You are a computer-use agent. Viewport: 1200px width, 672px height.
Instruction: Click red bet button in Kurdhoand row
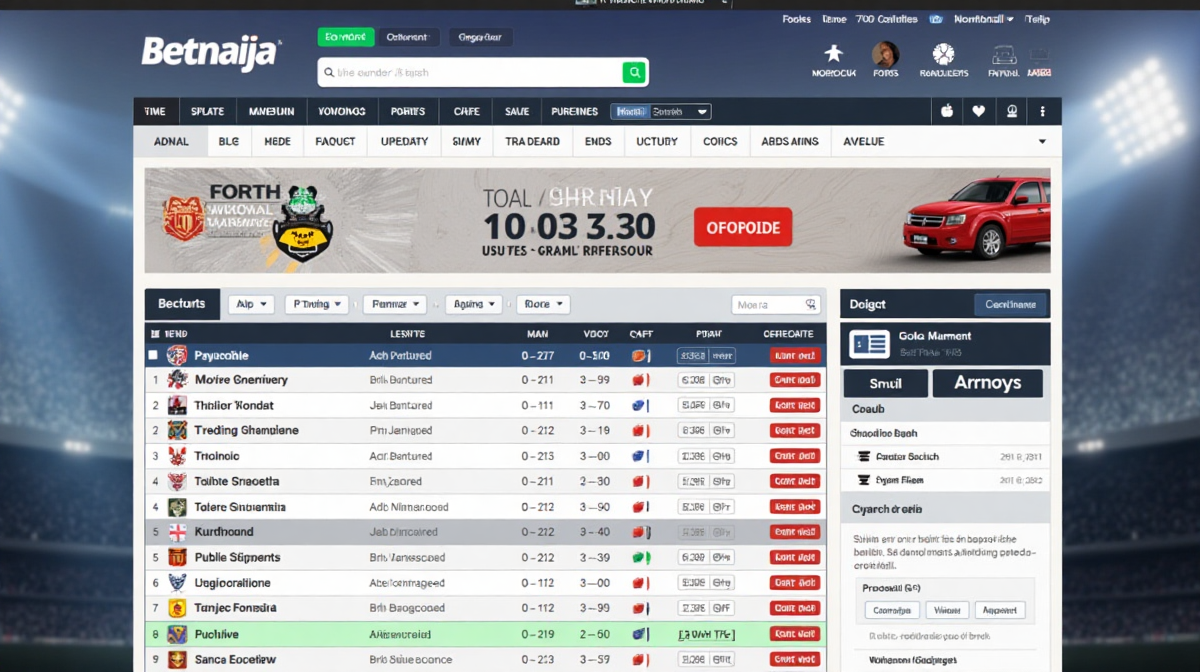pos(795,532)
